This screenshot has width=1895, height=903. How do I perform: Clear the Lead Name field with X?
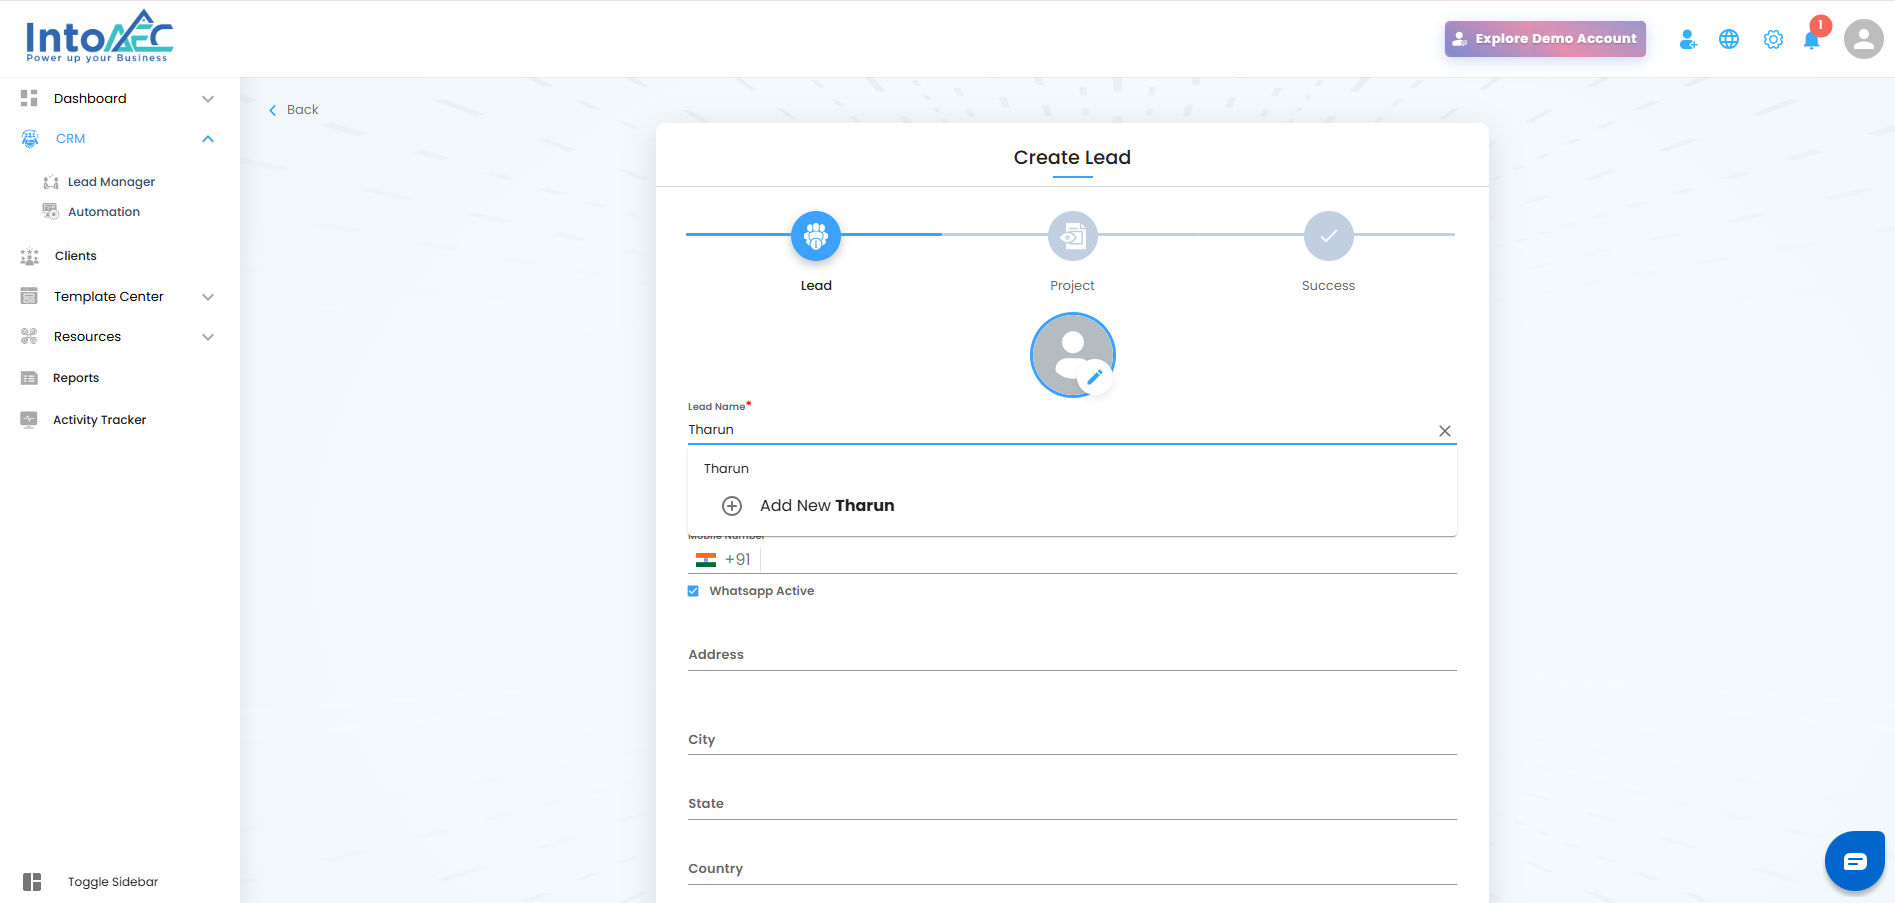click(x=1444, y=431)
